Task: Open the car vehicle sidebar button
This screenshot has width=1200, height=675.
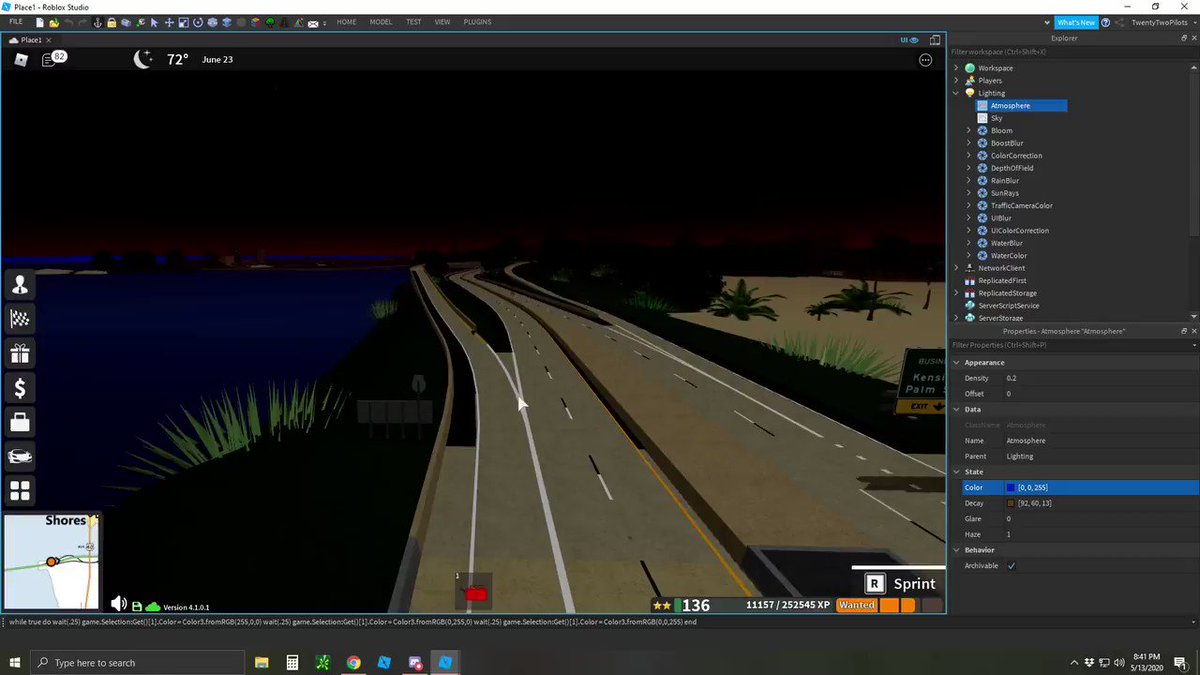Action: [19, 456]
